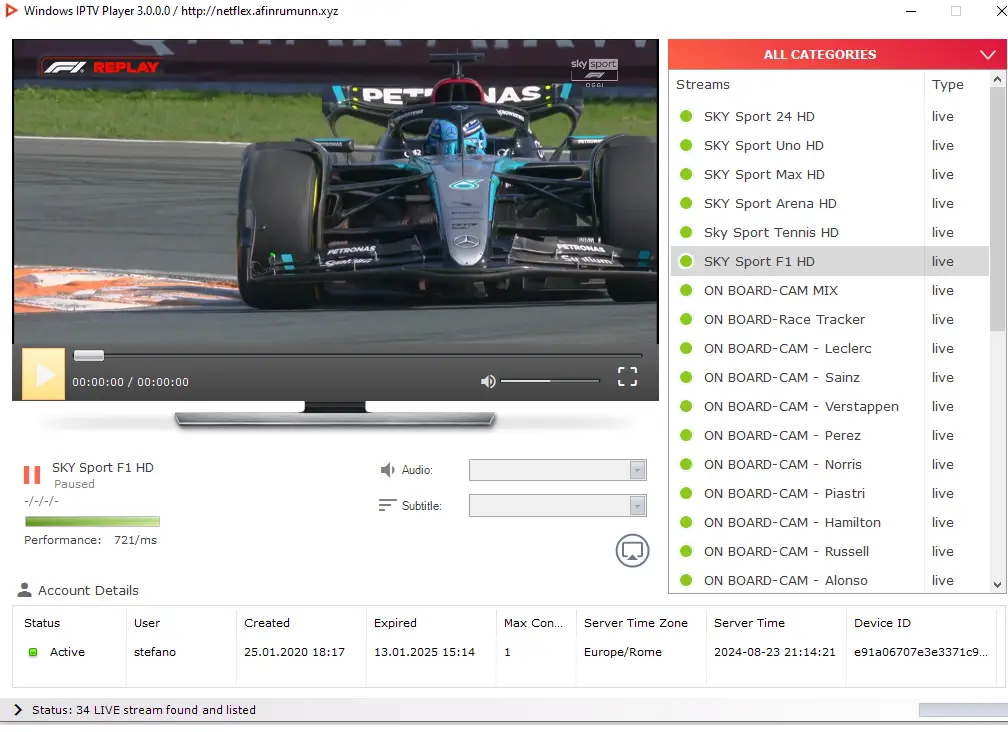Click the Device ID column header
This screenshot has height=732, width=1008.
[882, 623]
